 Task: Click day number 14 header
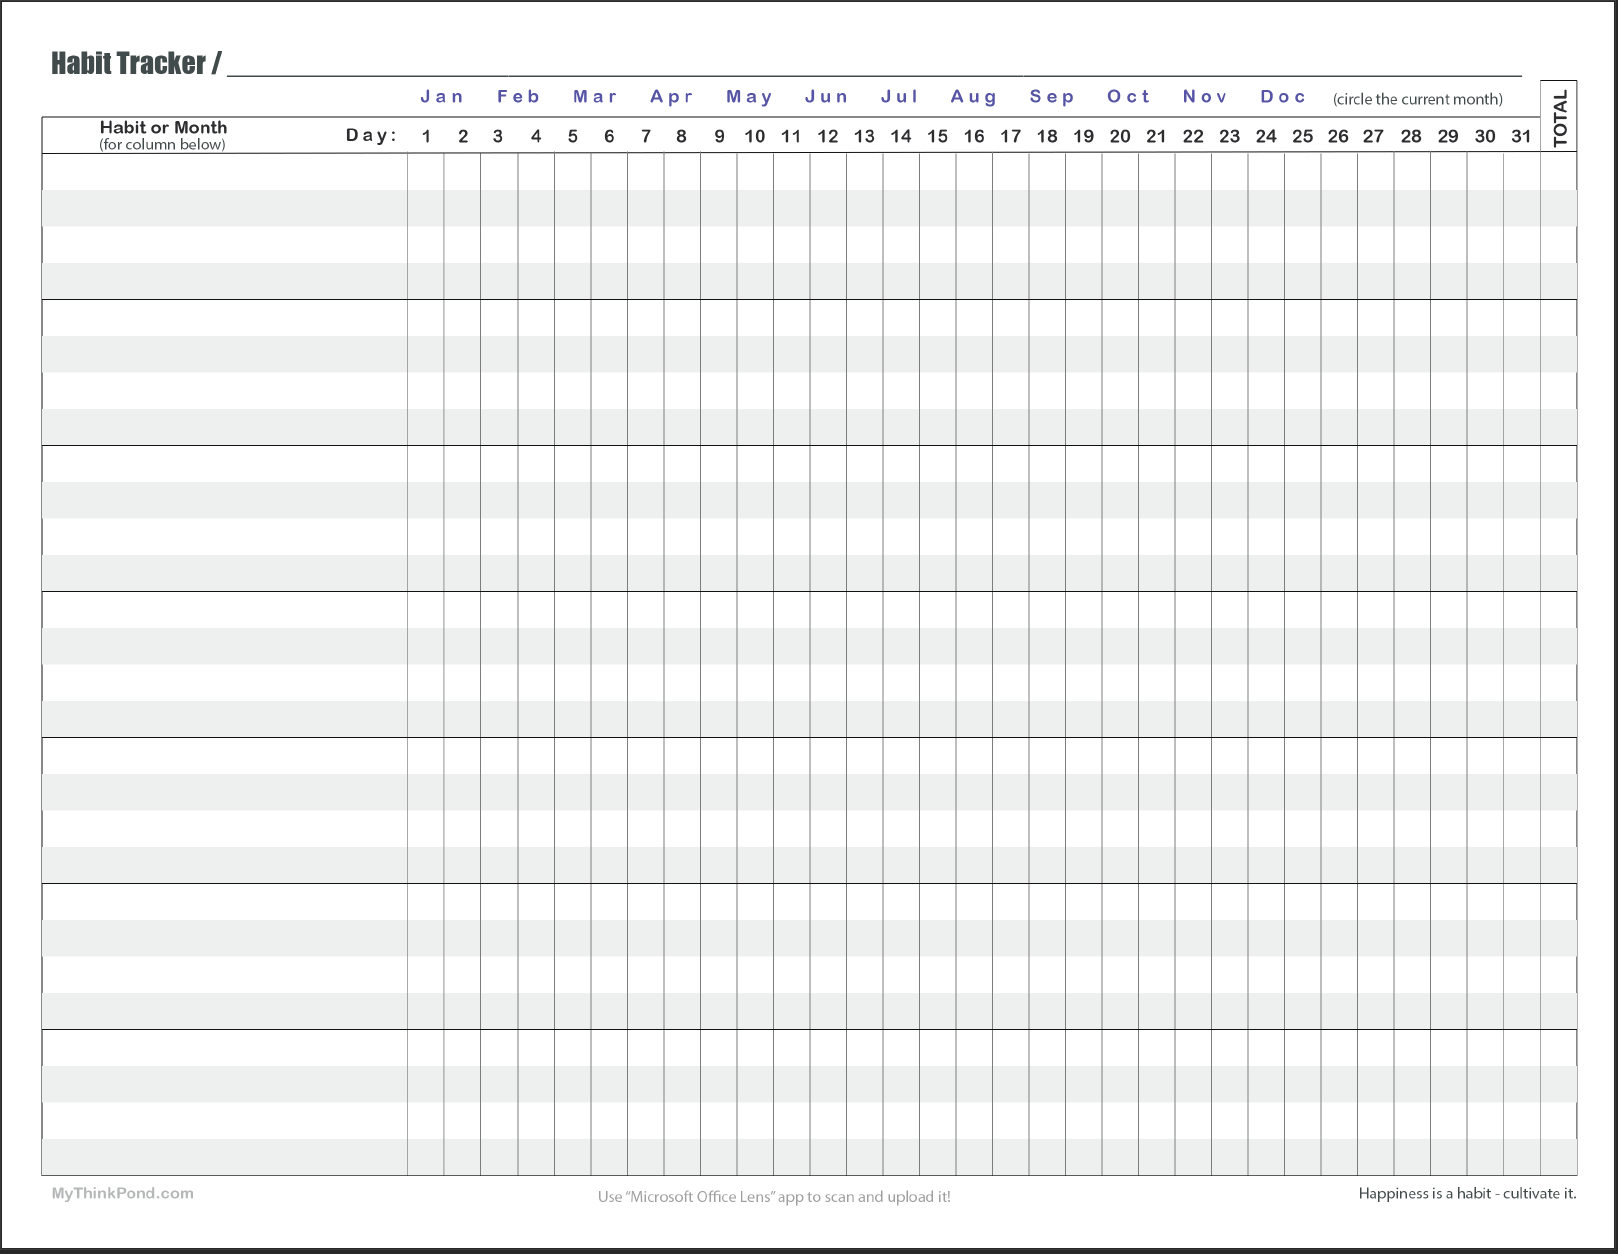[x=901, y=136]
